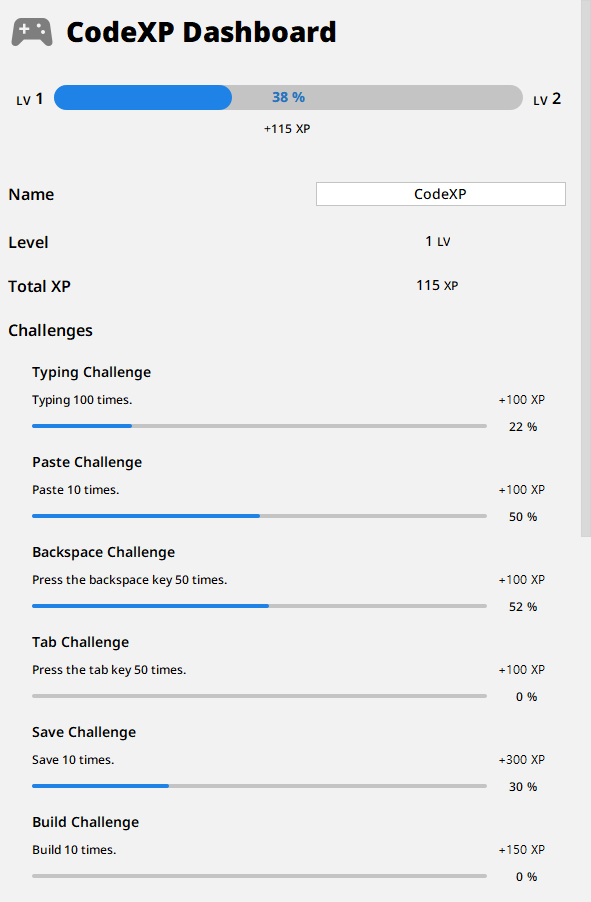
Task: Click the Save Challenge 30 % progress bar
Action: pyautogui.click(x=259, y=785)
